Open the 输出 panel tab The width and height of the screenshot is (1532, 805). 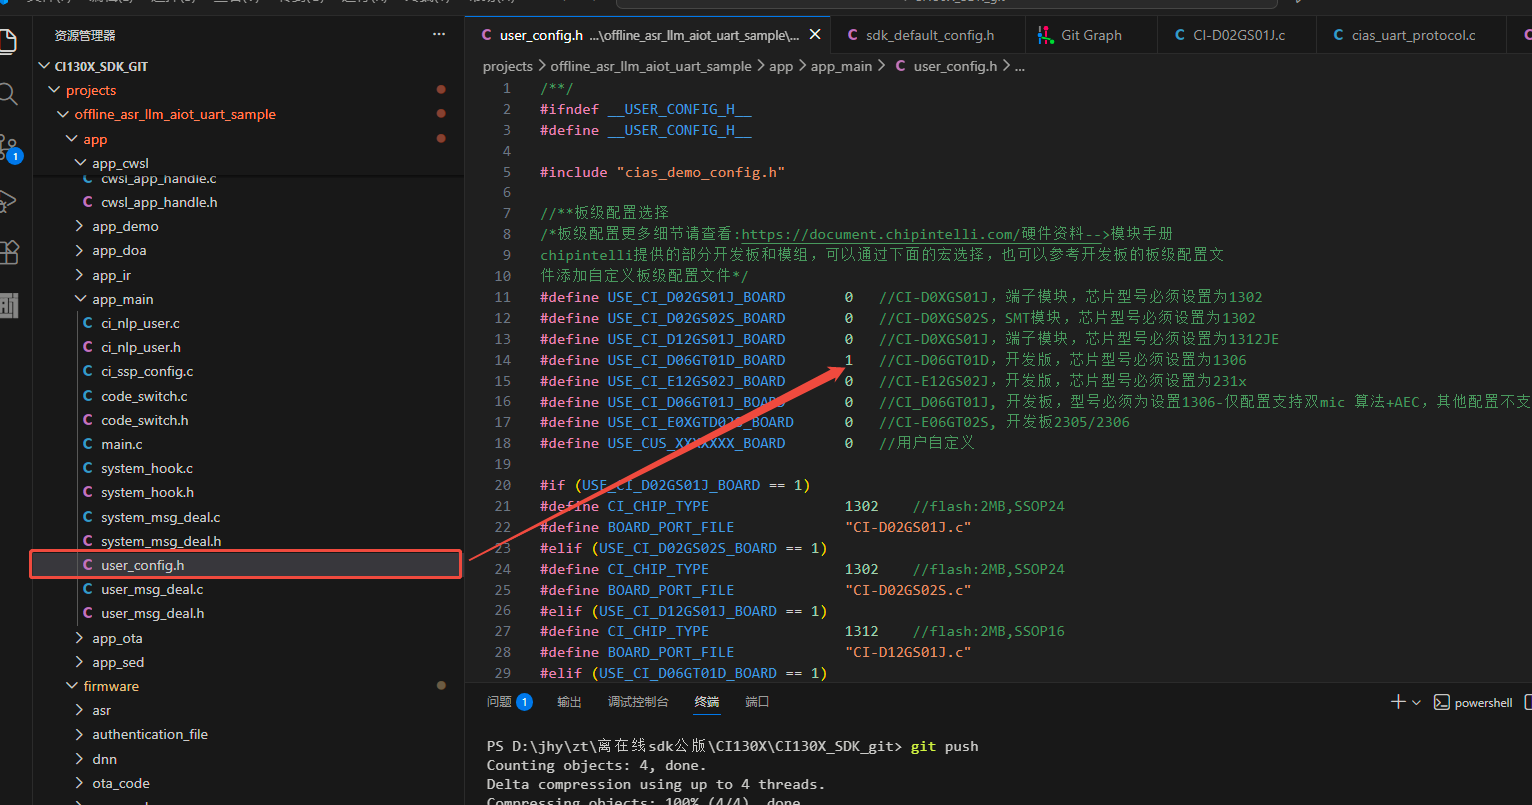click(569, 702)
